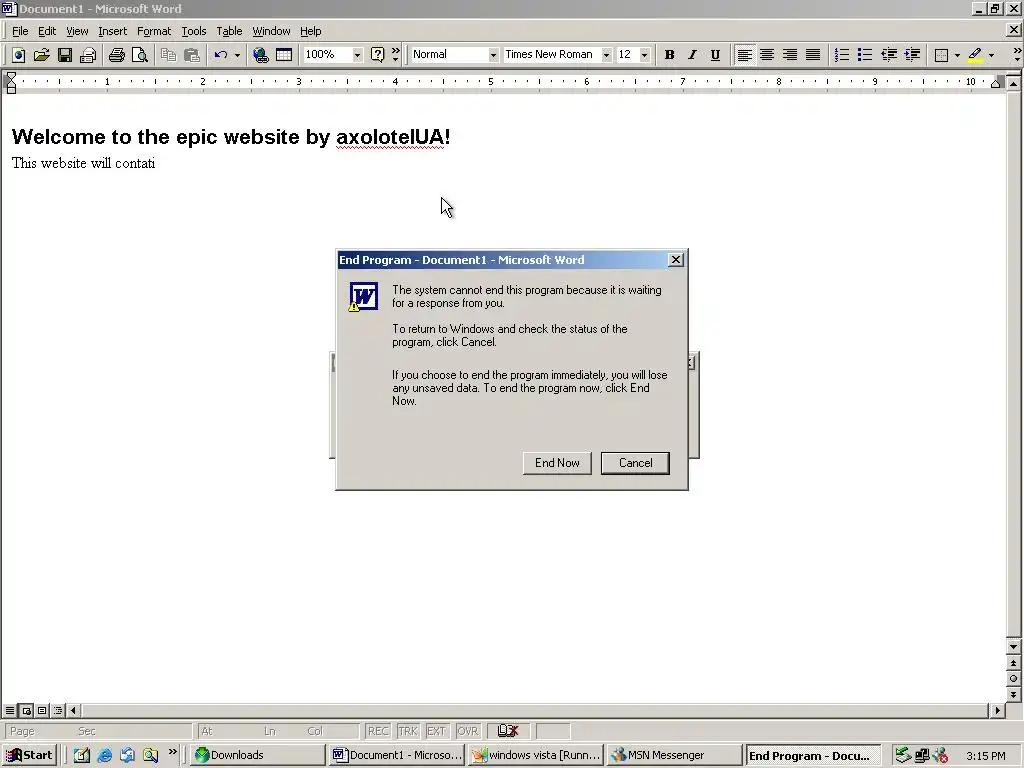The width and height of the screenshot is (1024, 768).
Task: Click the Decrease Indent icon
Action: point(889,55)
